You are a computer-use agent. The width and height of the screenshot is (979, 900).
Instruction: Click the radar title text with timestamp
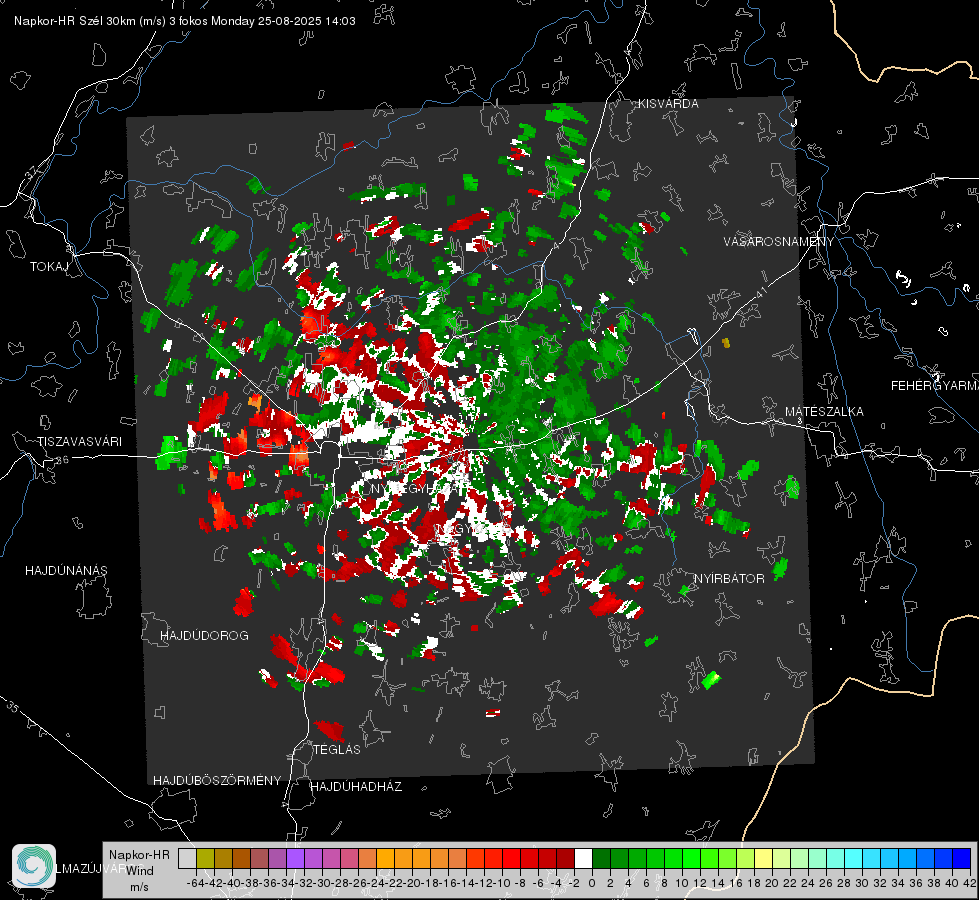click(185, 21)
